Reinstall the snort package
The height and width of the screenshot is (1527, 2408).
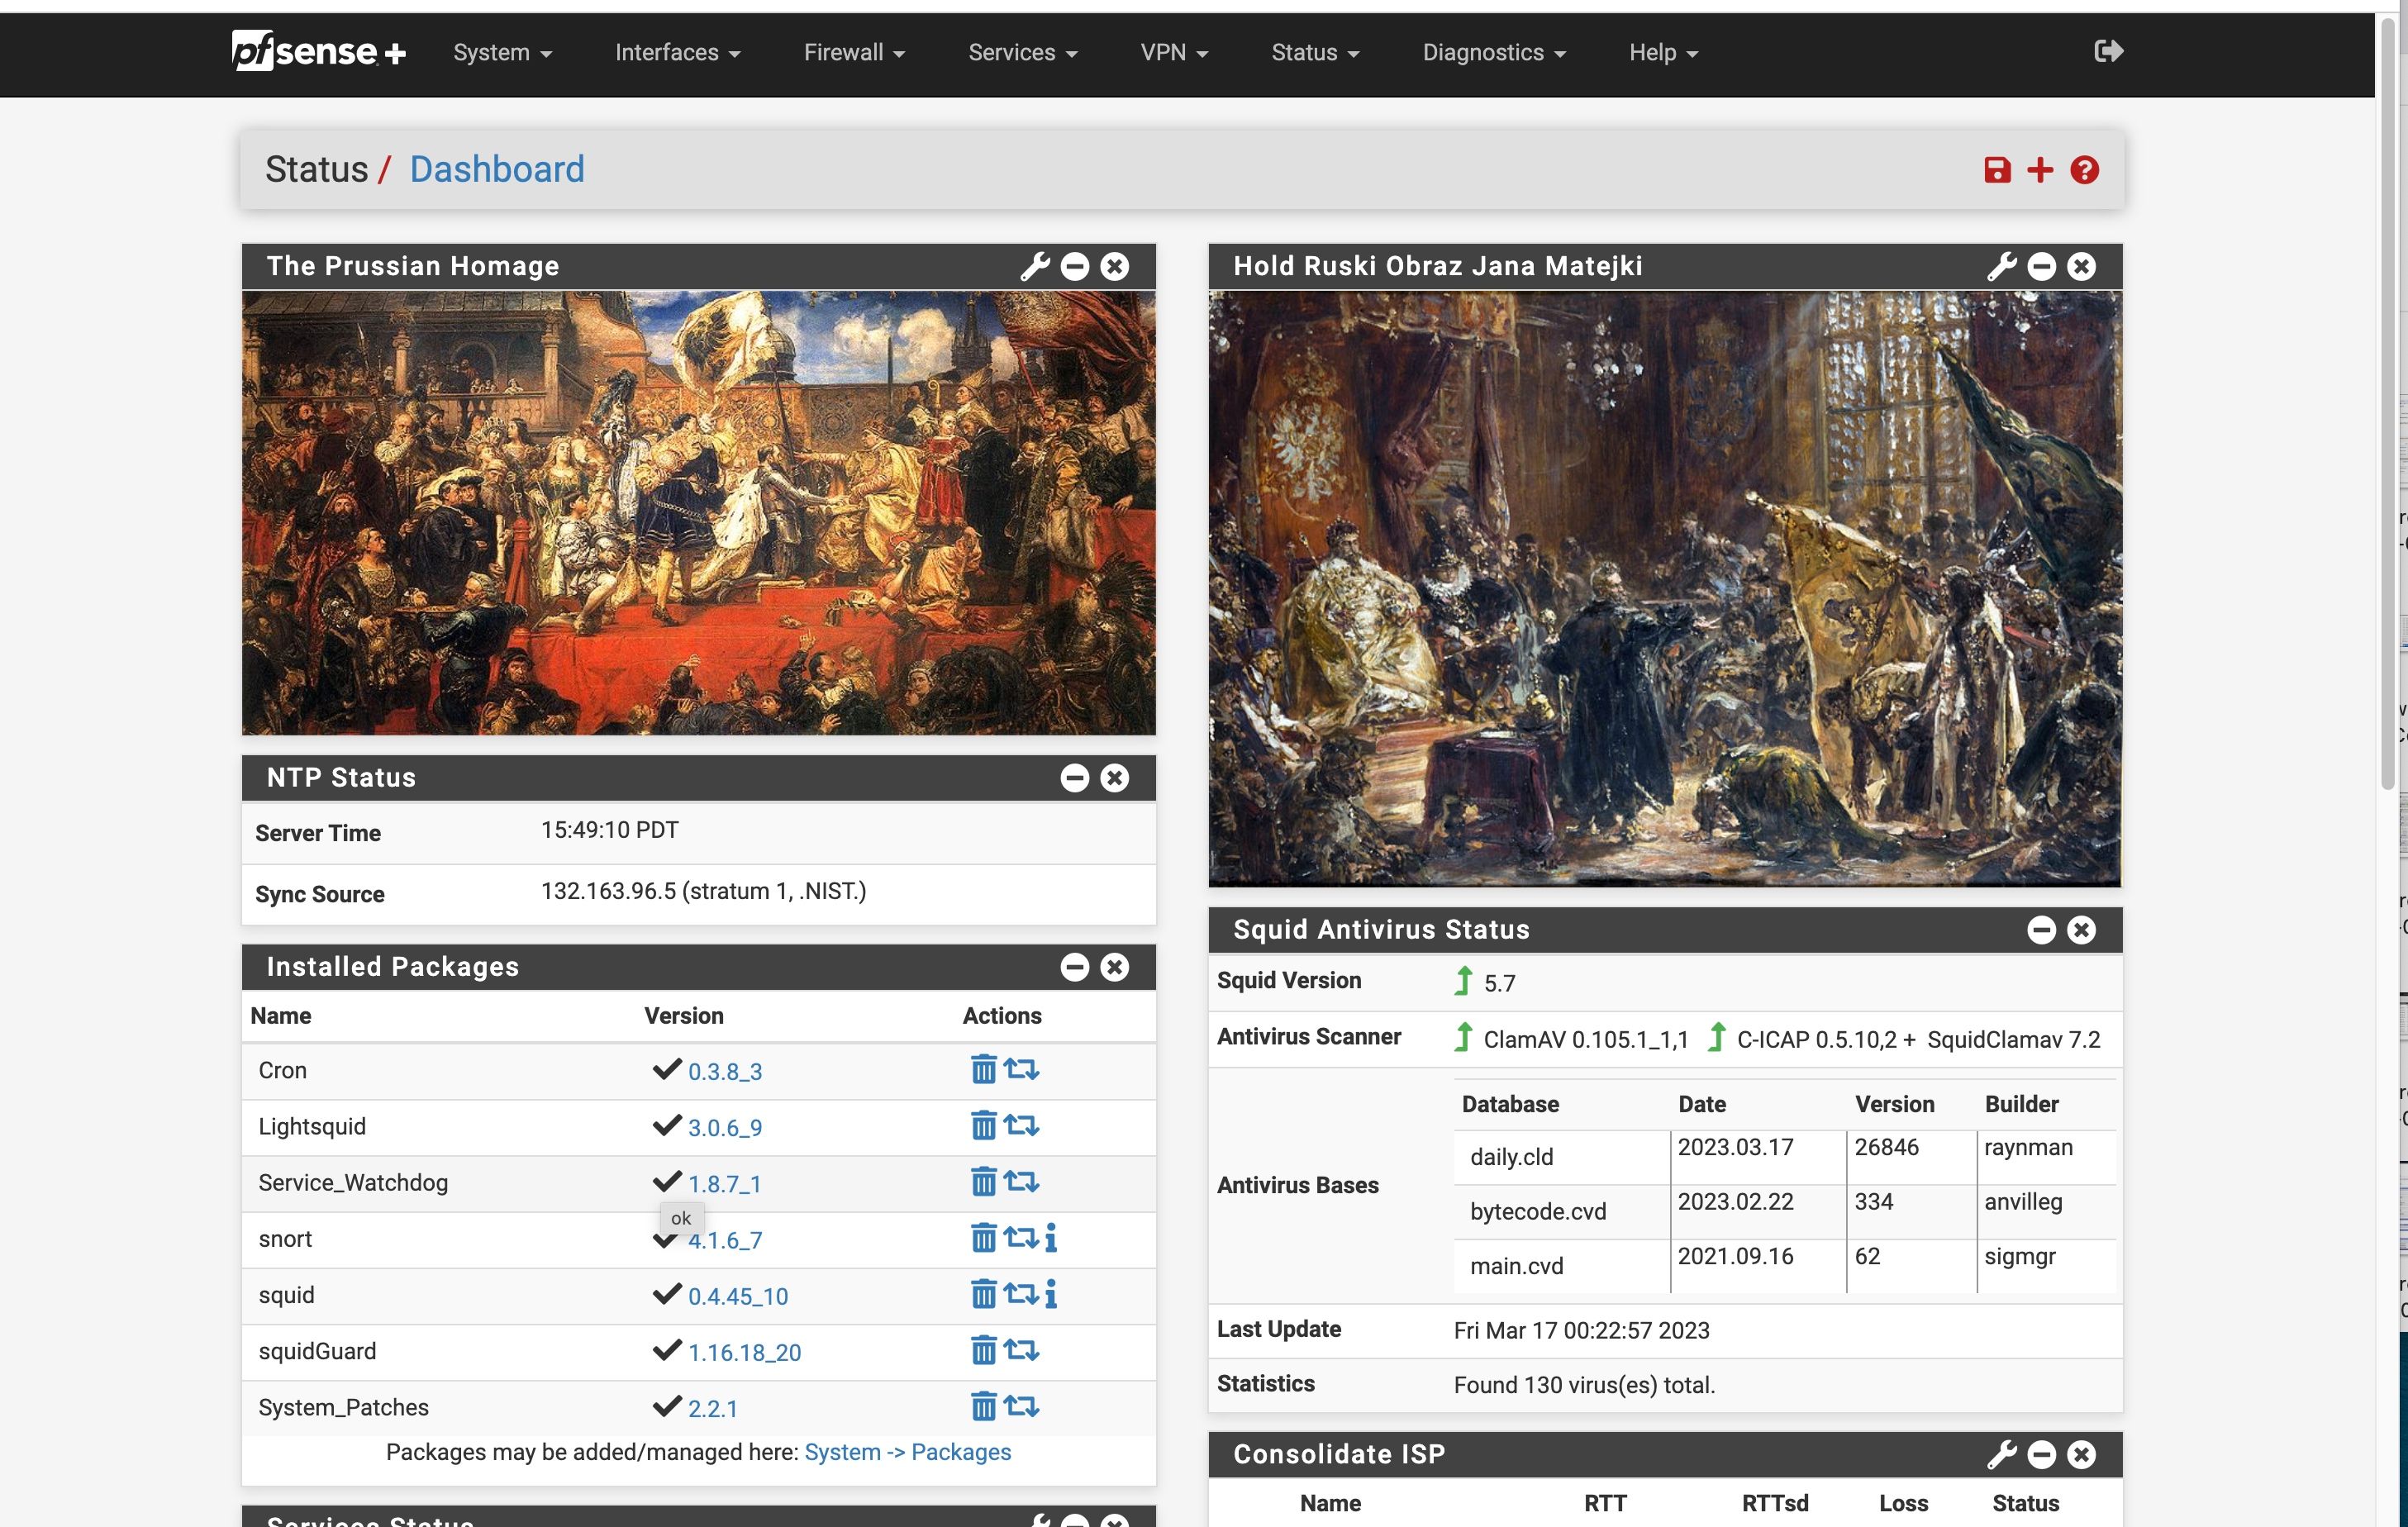[1021, 1238]
